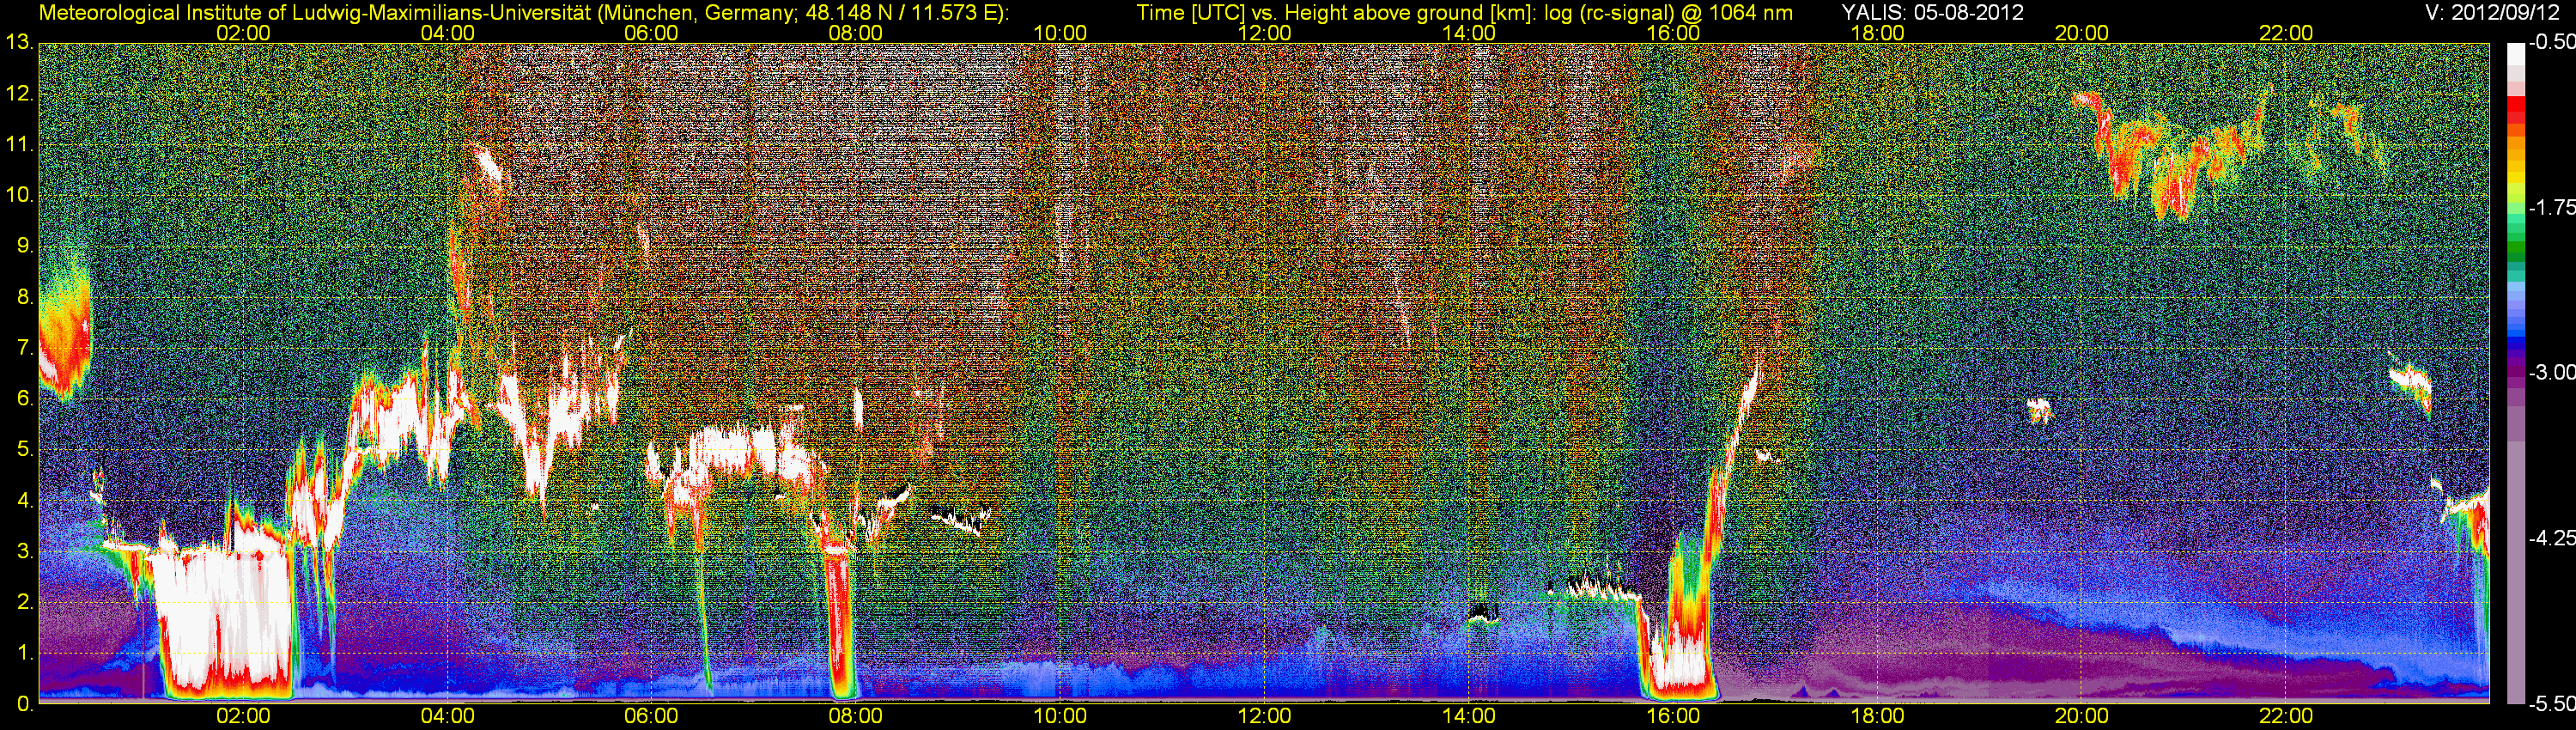Select the 12:00 label on the top time axis
The image size is (2576, 730).
[x=1264, y=32]
